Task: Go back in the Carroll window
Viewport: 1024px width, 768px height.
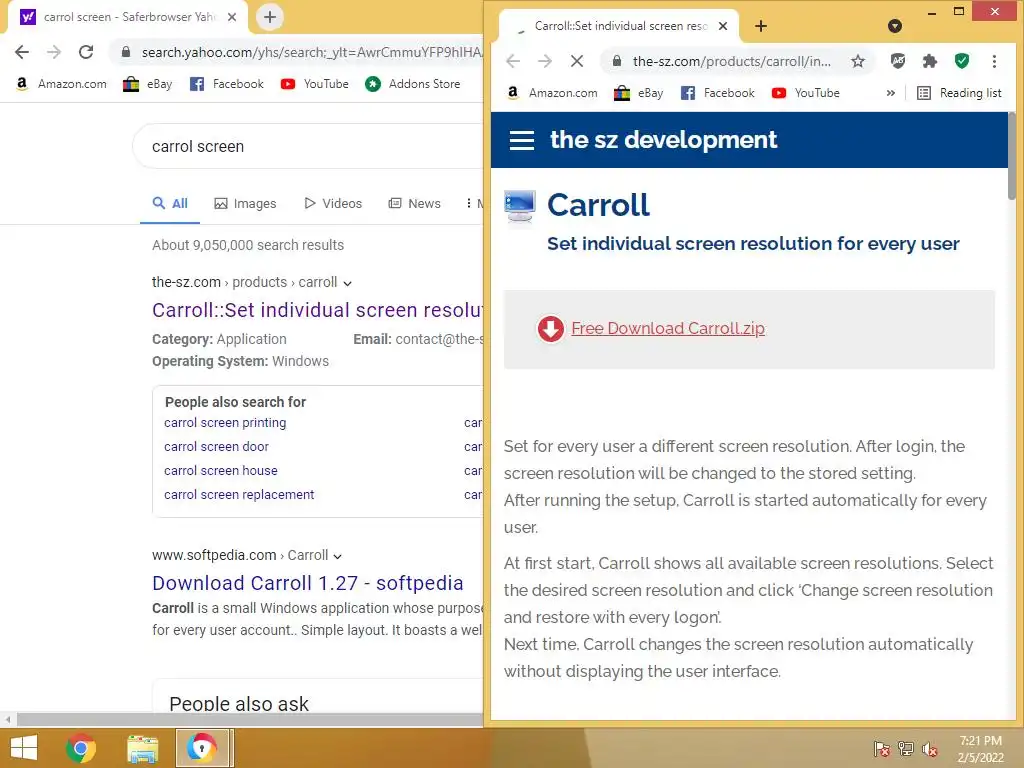Action: point(513,61)
